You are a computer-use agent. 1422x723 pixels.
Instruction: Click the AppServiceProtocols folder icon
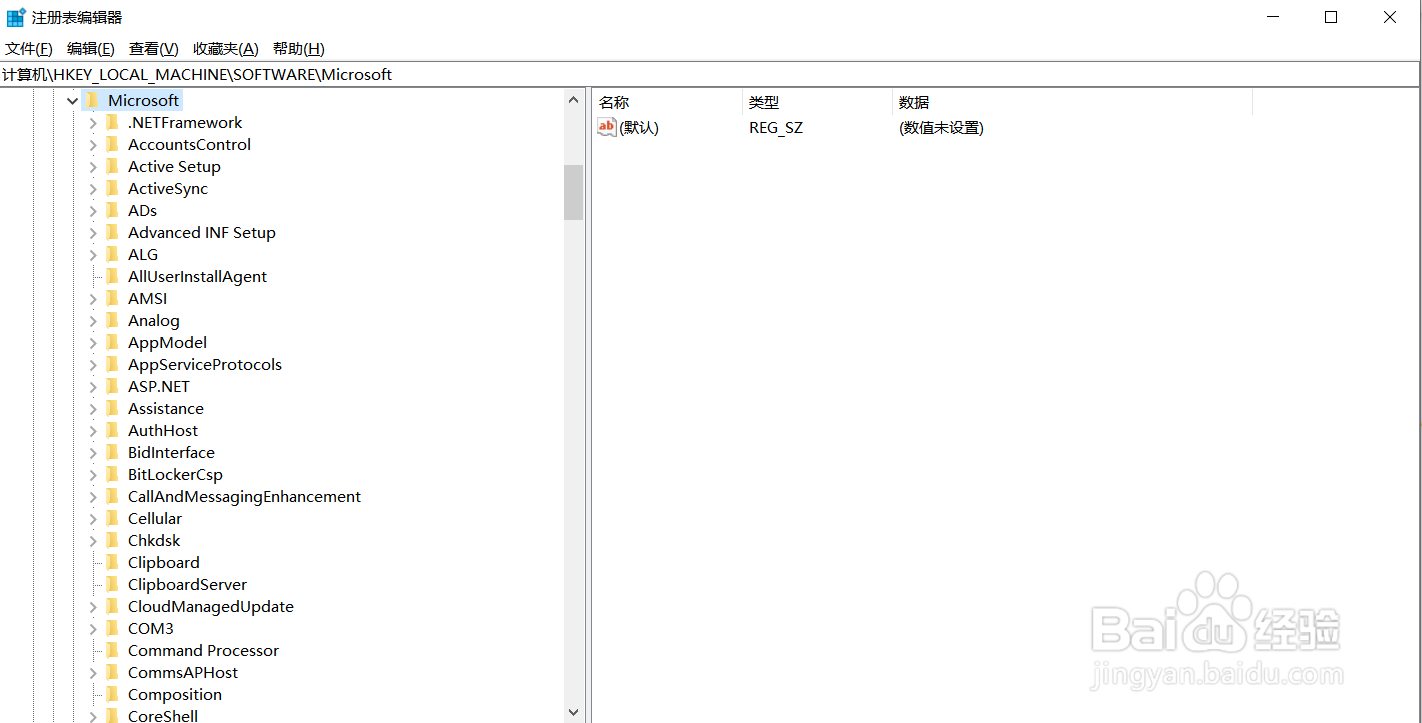coord(112,364)
